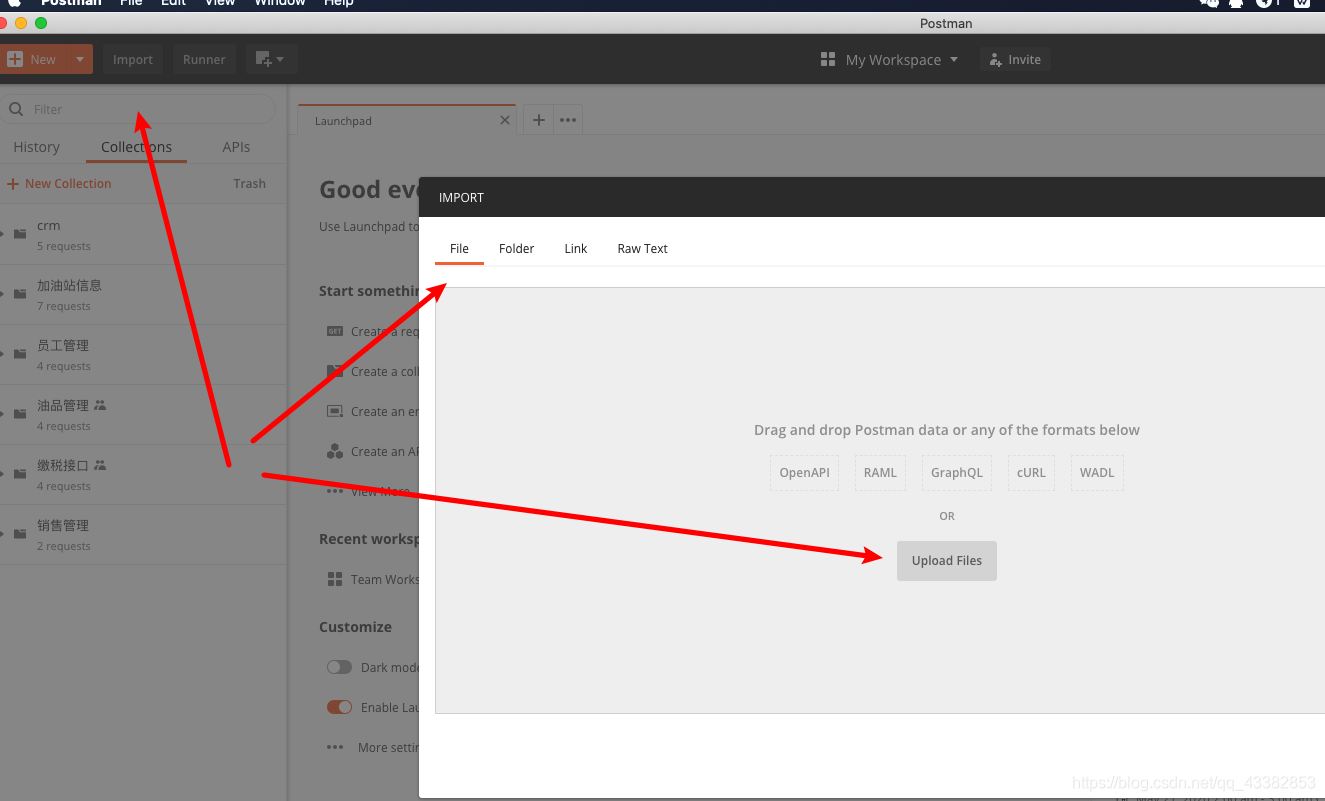Click the environment icon in Start something new
The image size is (1325, 801).
tap(335, 411)
